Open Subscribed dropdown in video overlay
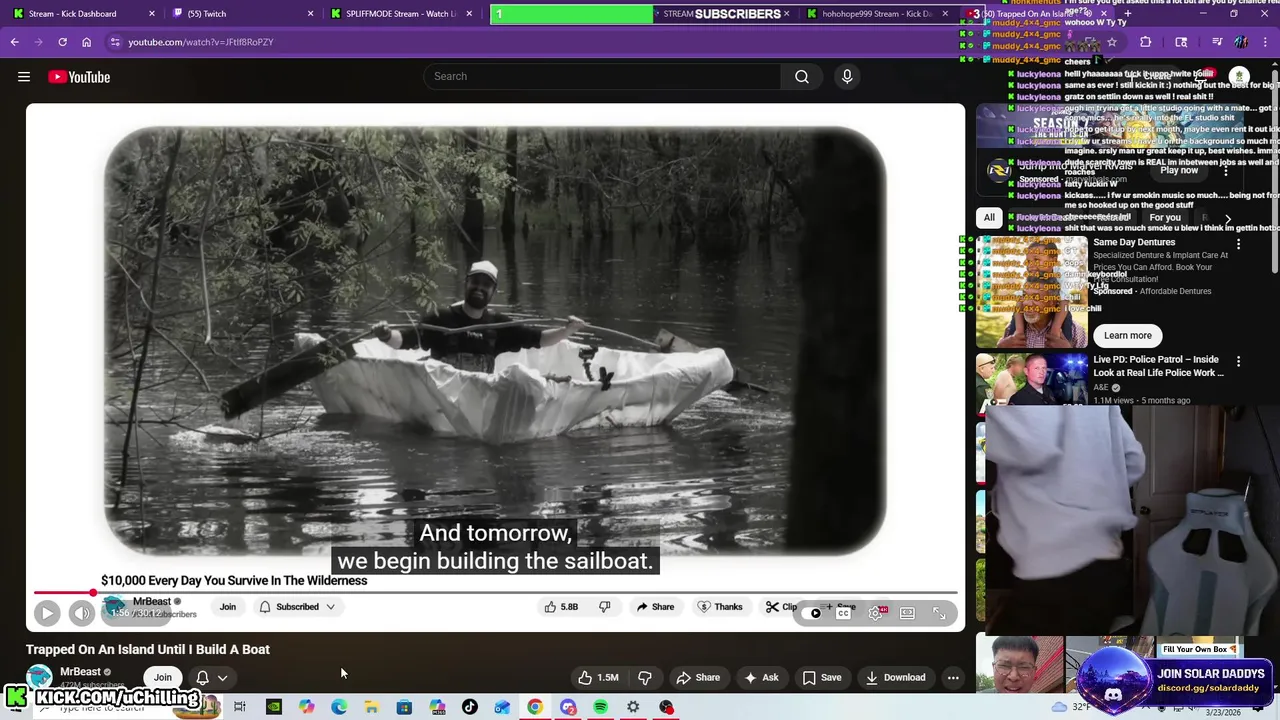Image resolution: width=1280 pixels, height=720 pixels. [297, 607]
